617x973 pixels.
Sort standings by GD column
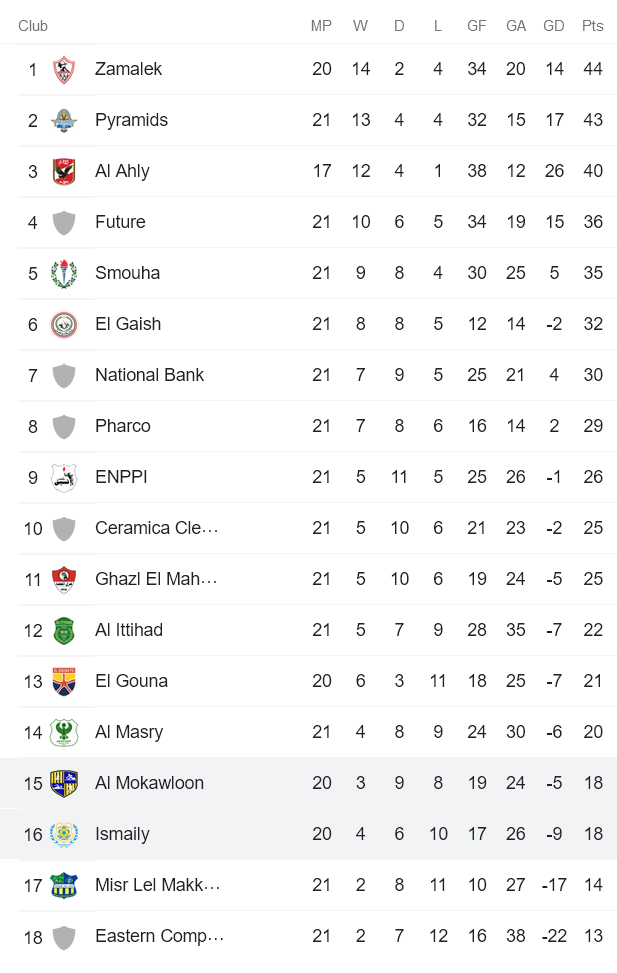coord(553,27)
